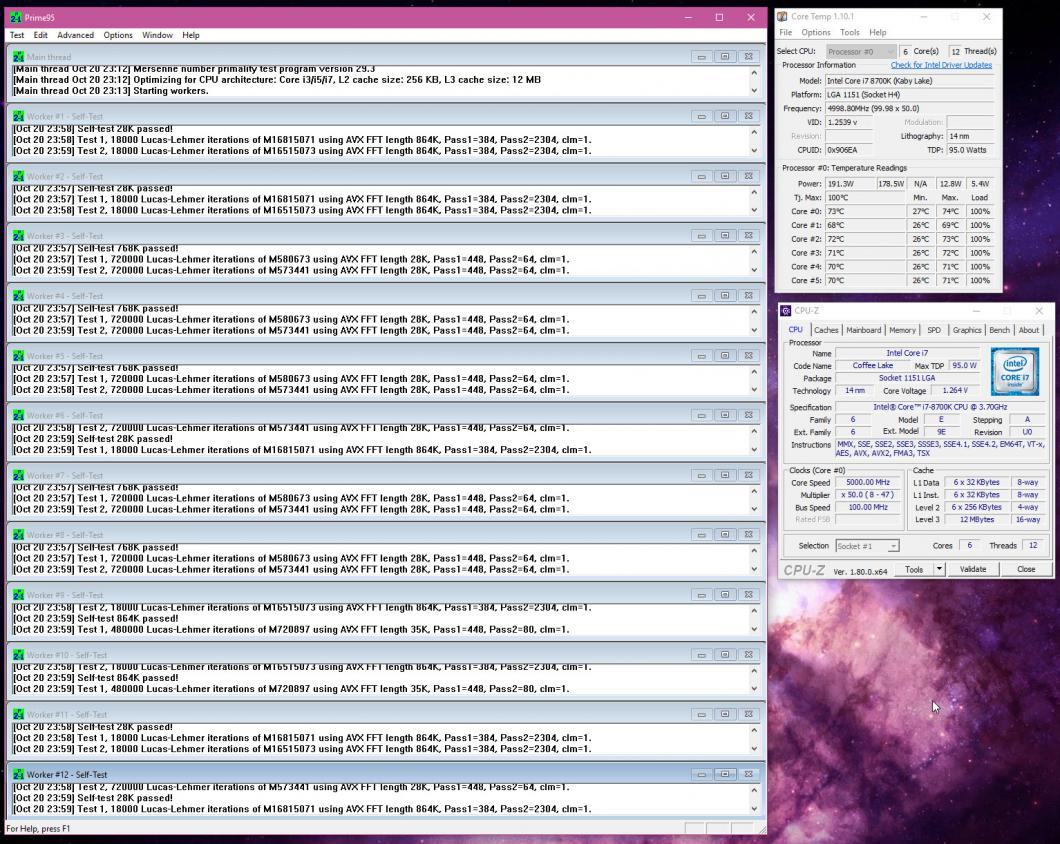Open Prime95 Options menu

[x=118, y=35]
